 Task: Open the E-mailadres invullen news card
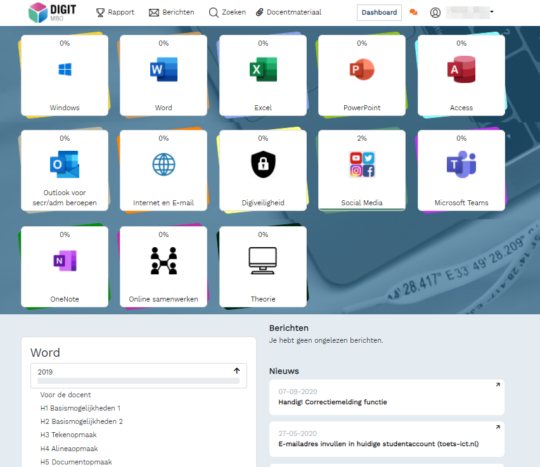click(387, 439)
